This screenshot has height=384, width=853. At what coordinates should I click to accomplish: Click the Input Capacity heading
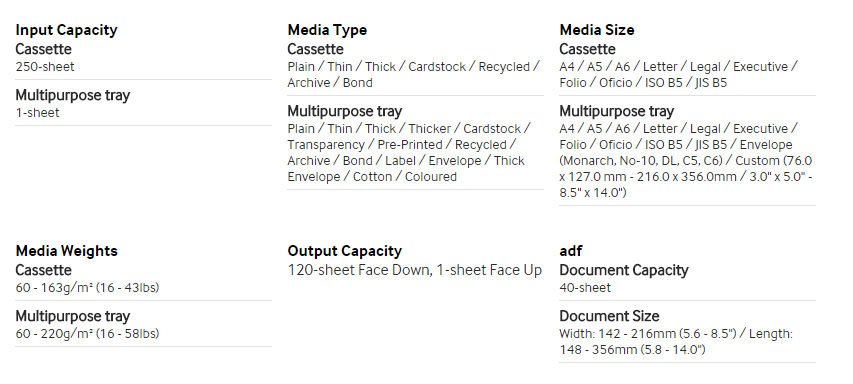(x=66, y=30)
